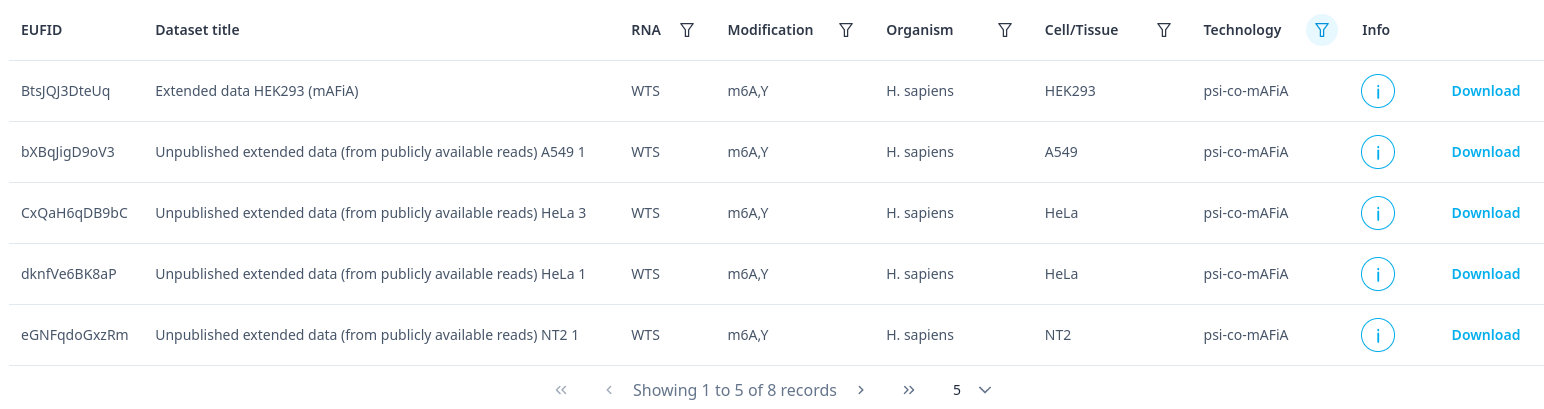Click the Dataset title column header
1544x409 pixels.
(x=197, y=30)
